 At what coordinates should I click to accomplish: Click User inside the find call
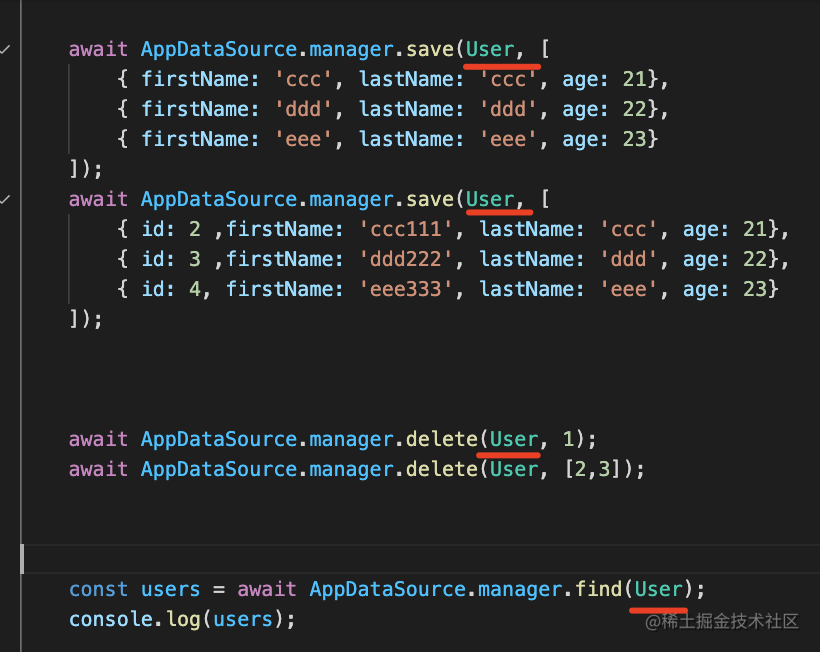coord(658,589)
